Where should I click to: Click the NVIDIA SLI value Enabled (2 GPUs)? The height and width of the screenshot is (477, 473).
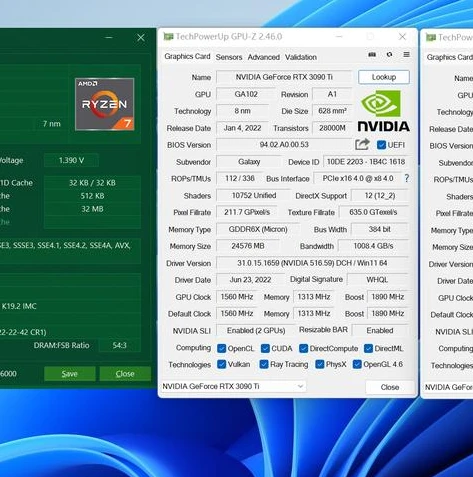tap(256, 331)
